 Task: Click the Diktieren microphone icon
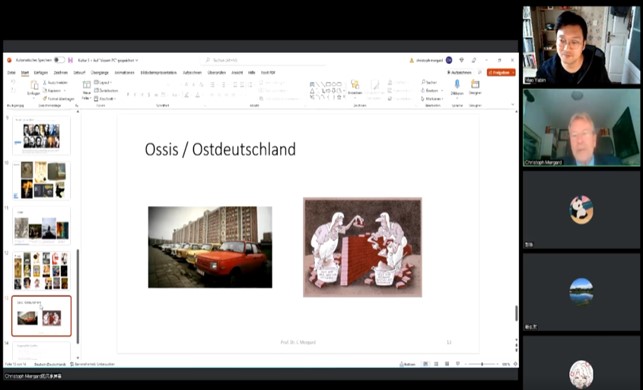pyautogui.click(x=457, y=84)
